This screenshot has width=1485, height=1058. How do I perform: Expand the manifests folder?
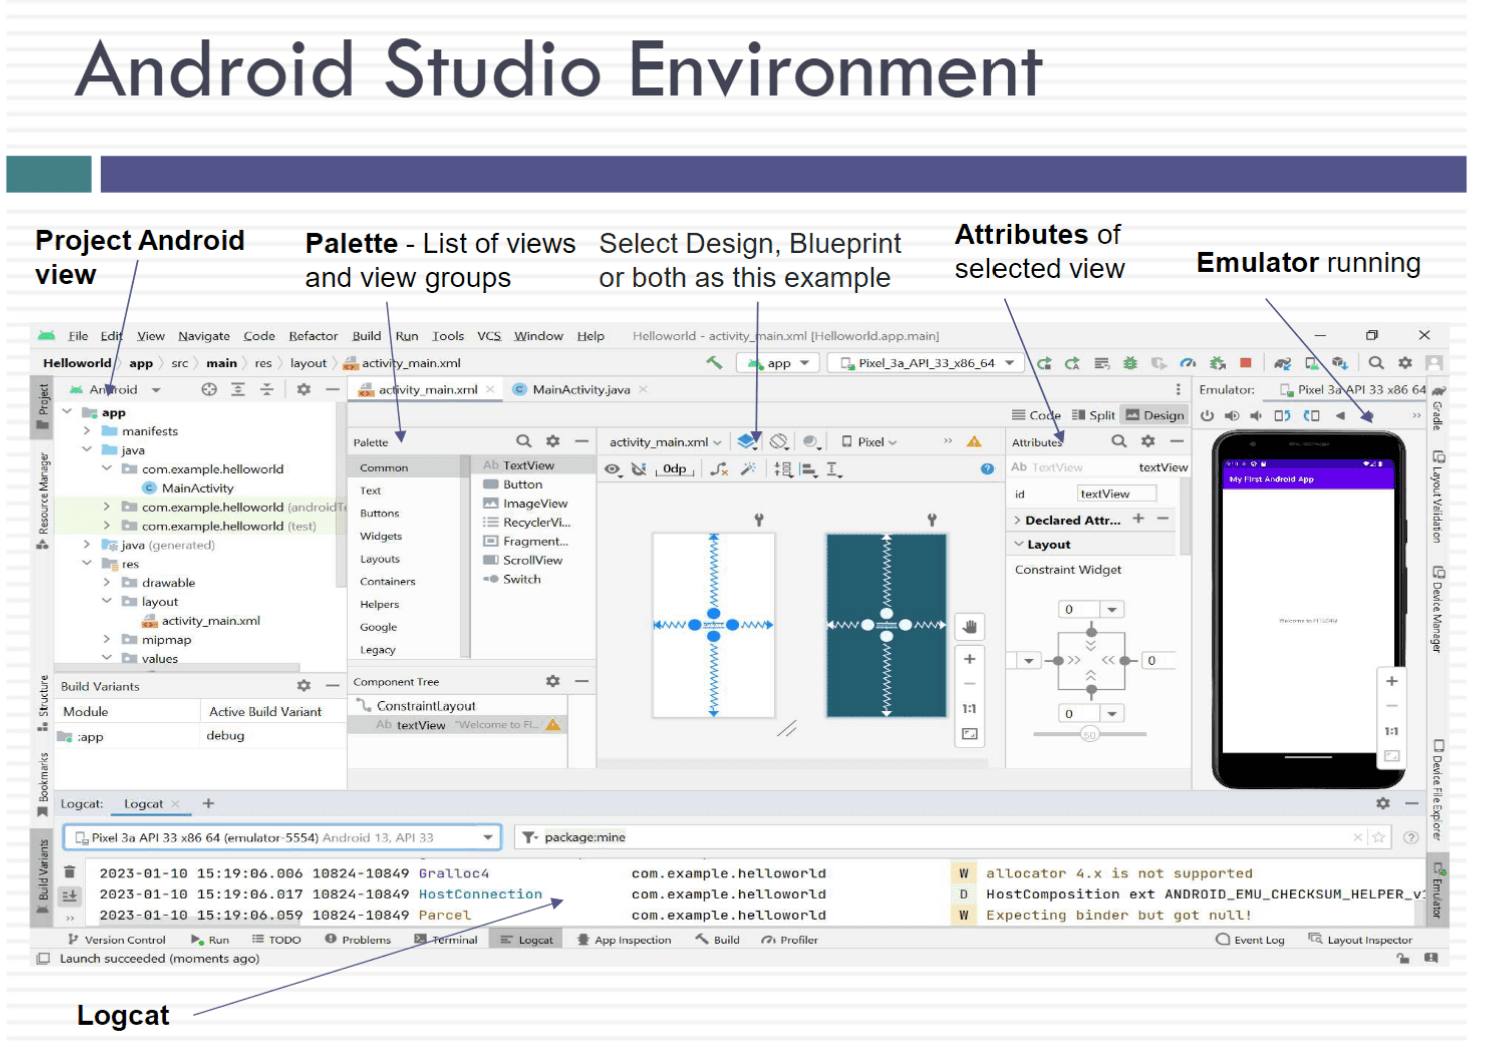click(88, 431)
